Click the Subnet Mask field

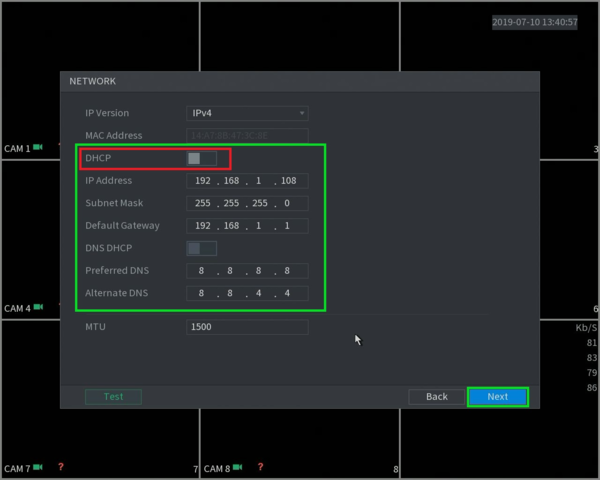pos(247,203)
